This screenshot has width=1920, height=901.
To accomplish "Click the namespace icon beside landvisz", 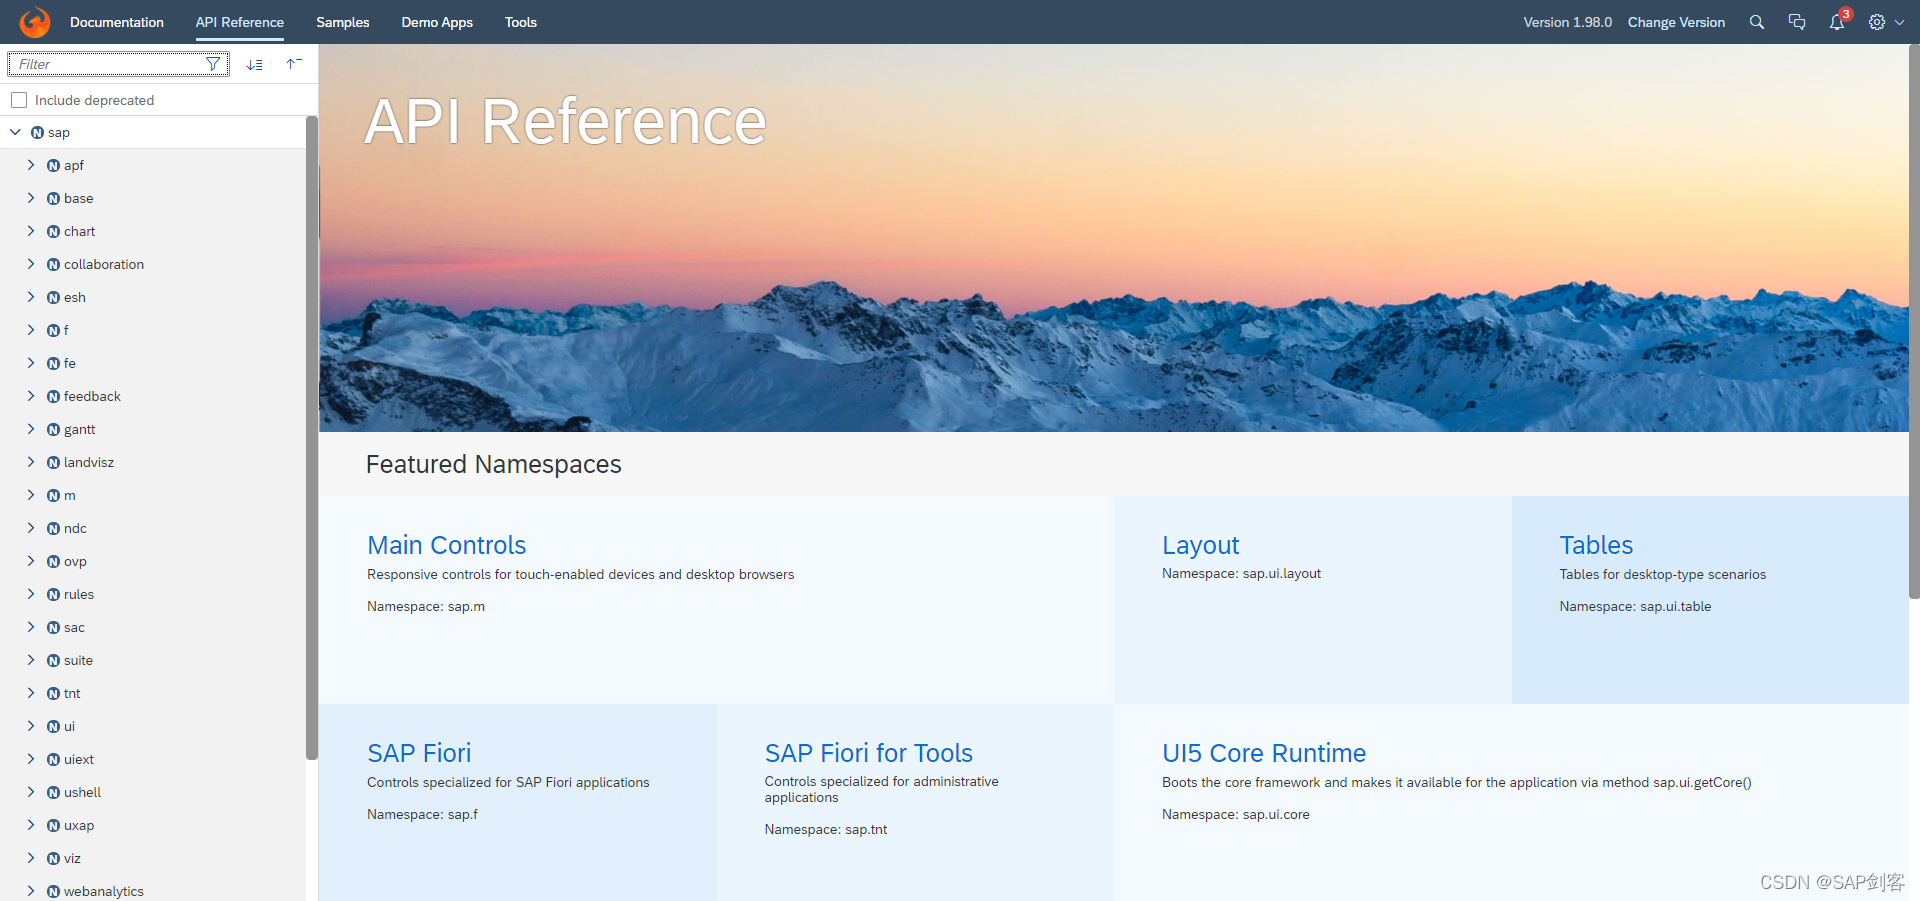I will [x=54, y=463].
